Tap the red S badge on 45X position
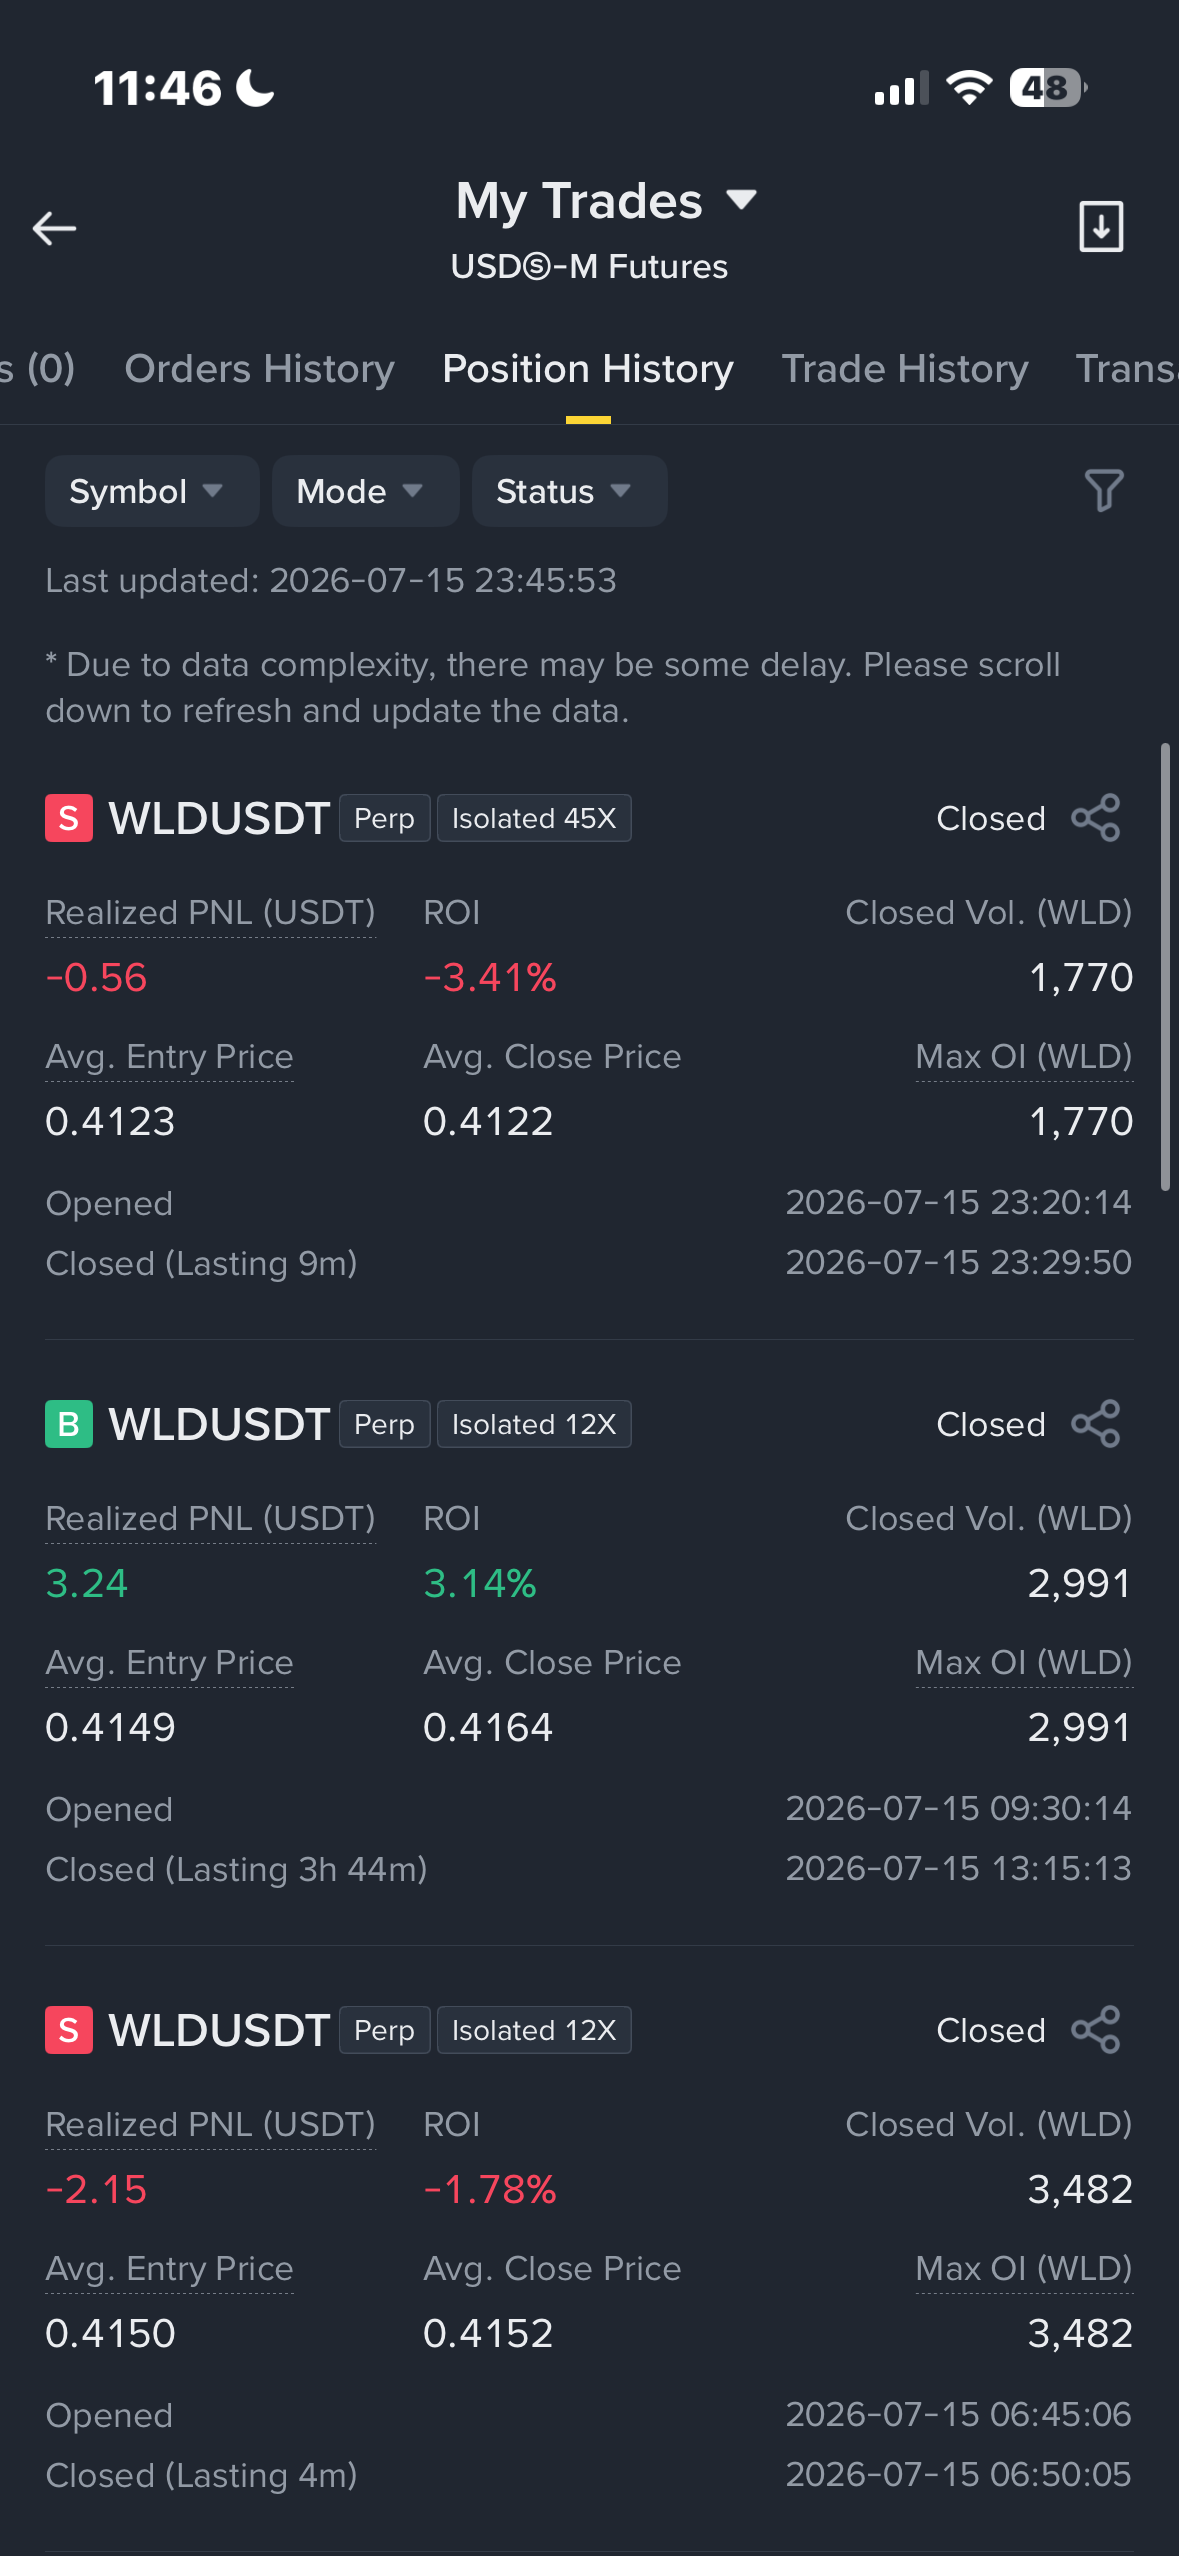The height and width of the screenshot is (2556, 1179). pyautogui.click(x=69, y=818)
